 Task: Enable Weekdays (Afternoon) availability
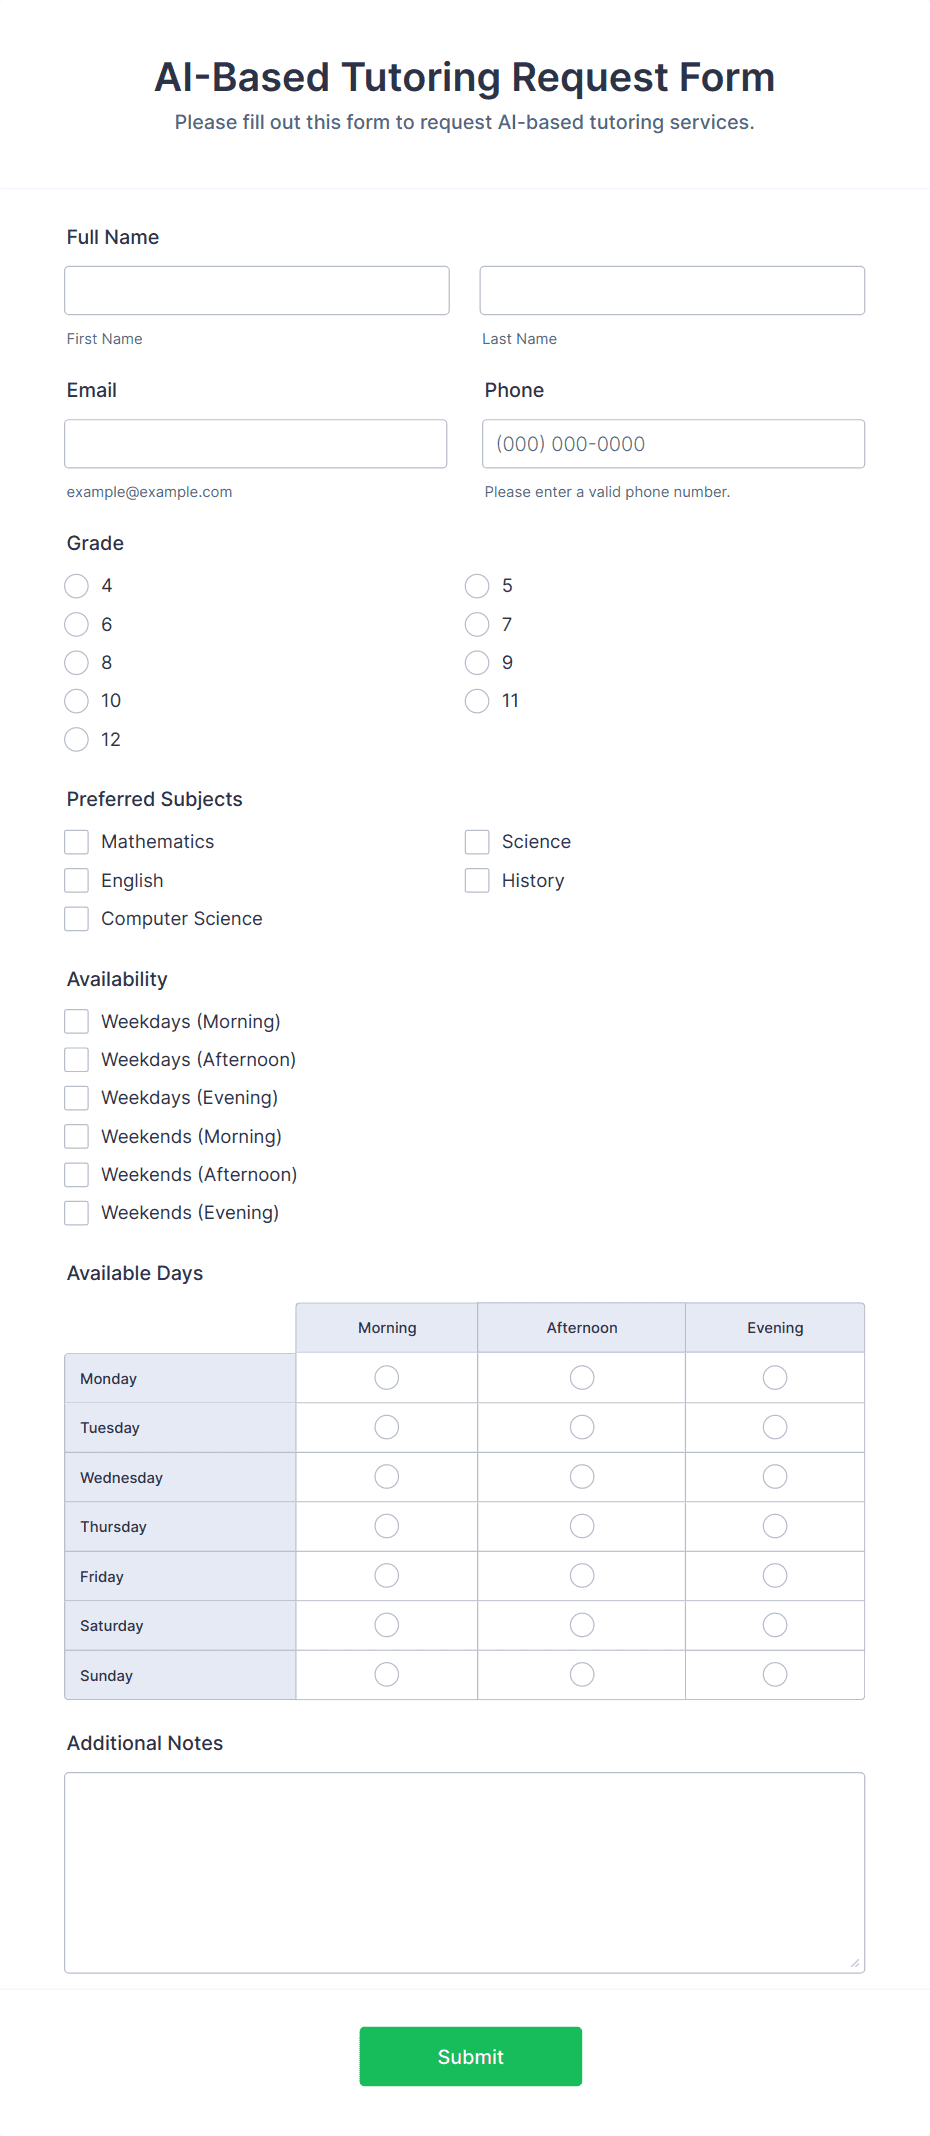[x=76, y=1059]
